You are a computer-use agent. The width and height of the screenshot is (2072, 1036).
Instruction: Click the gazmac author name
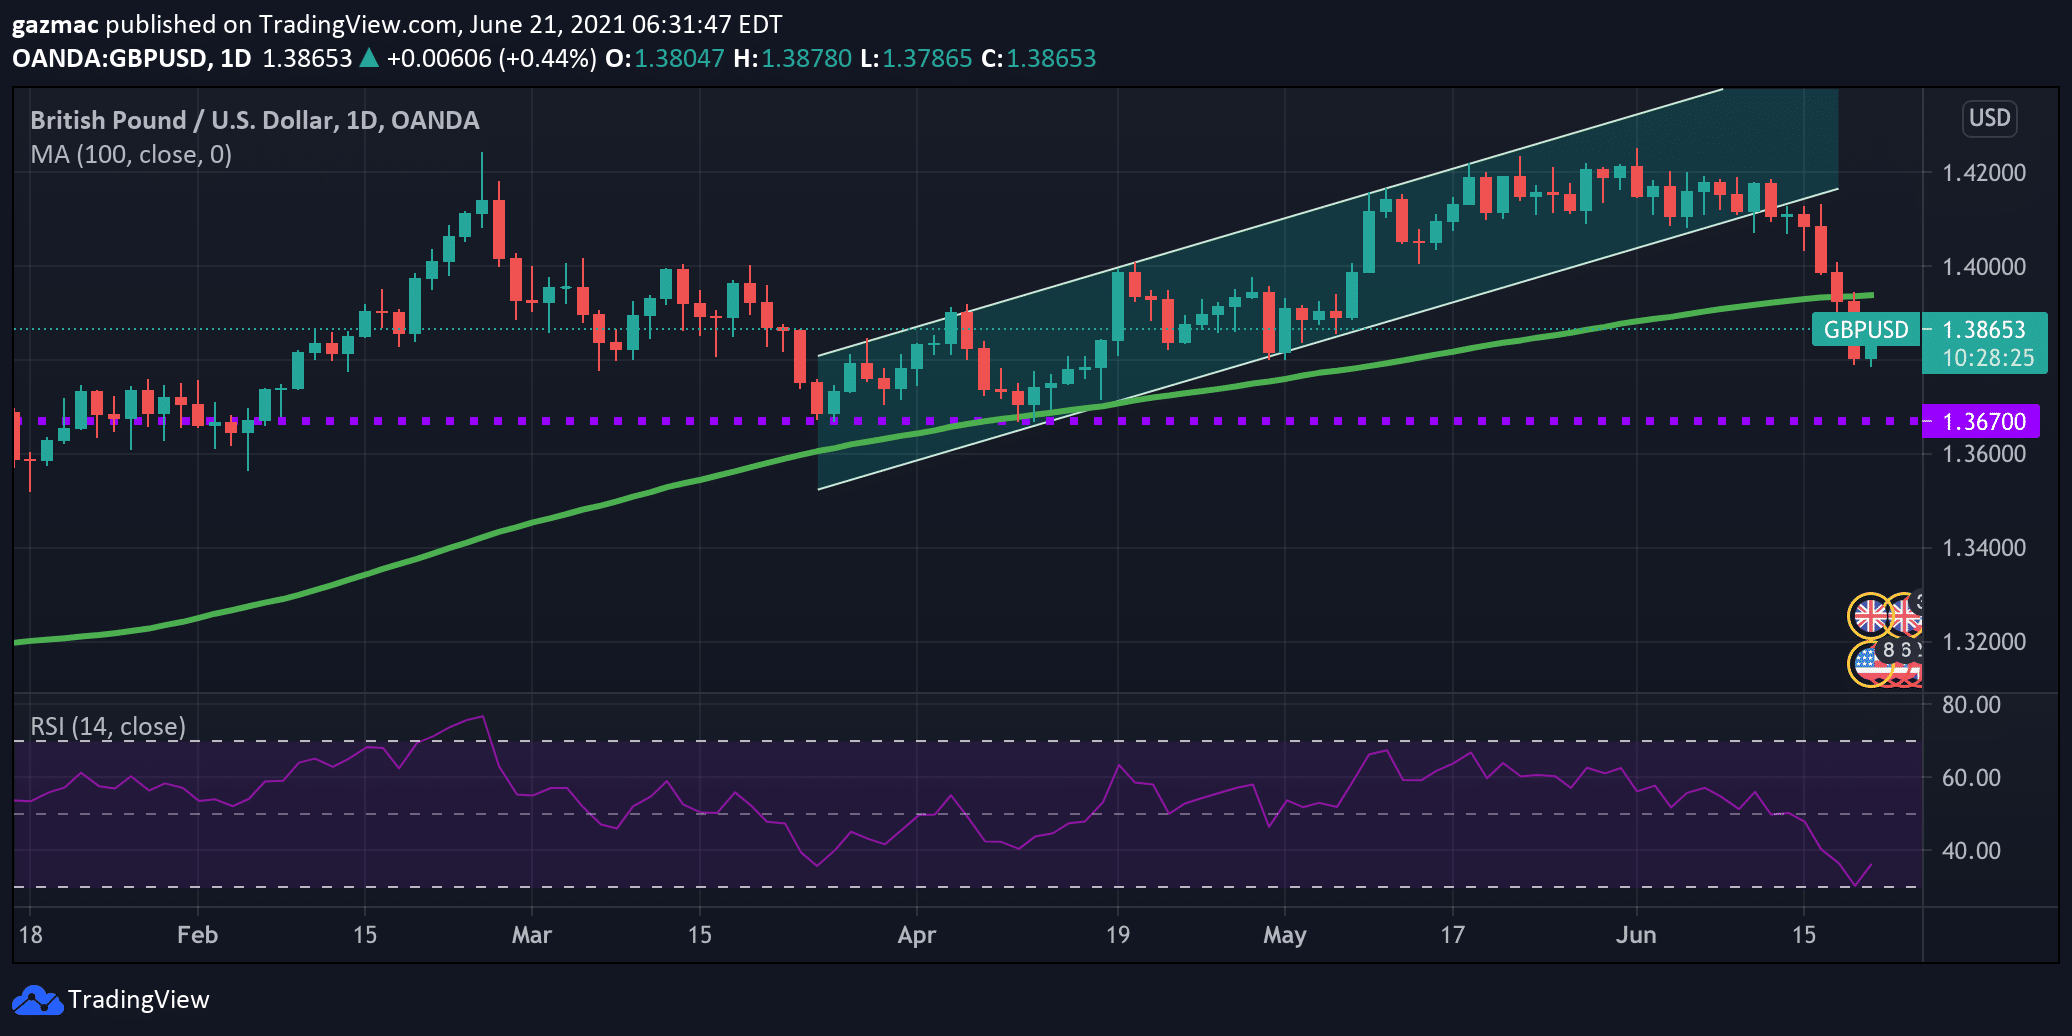tap(55, 25)
